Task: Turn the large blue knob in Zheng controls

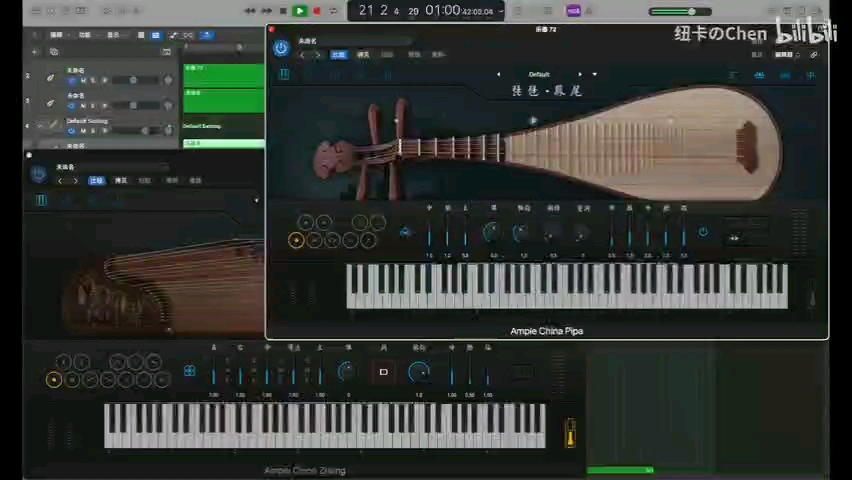Action: (x=418, y=372)
